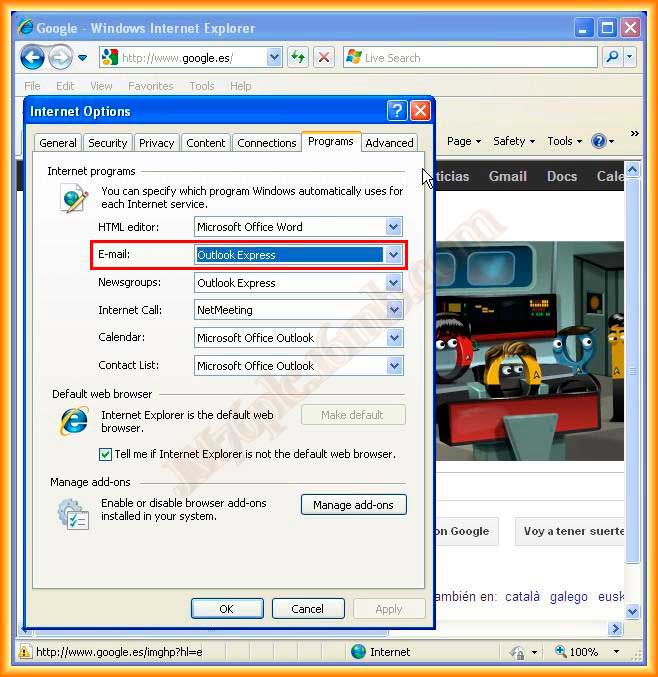
Task: Click the OK button
Action: point(227,609)
